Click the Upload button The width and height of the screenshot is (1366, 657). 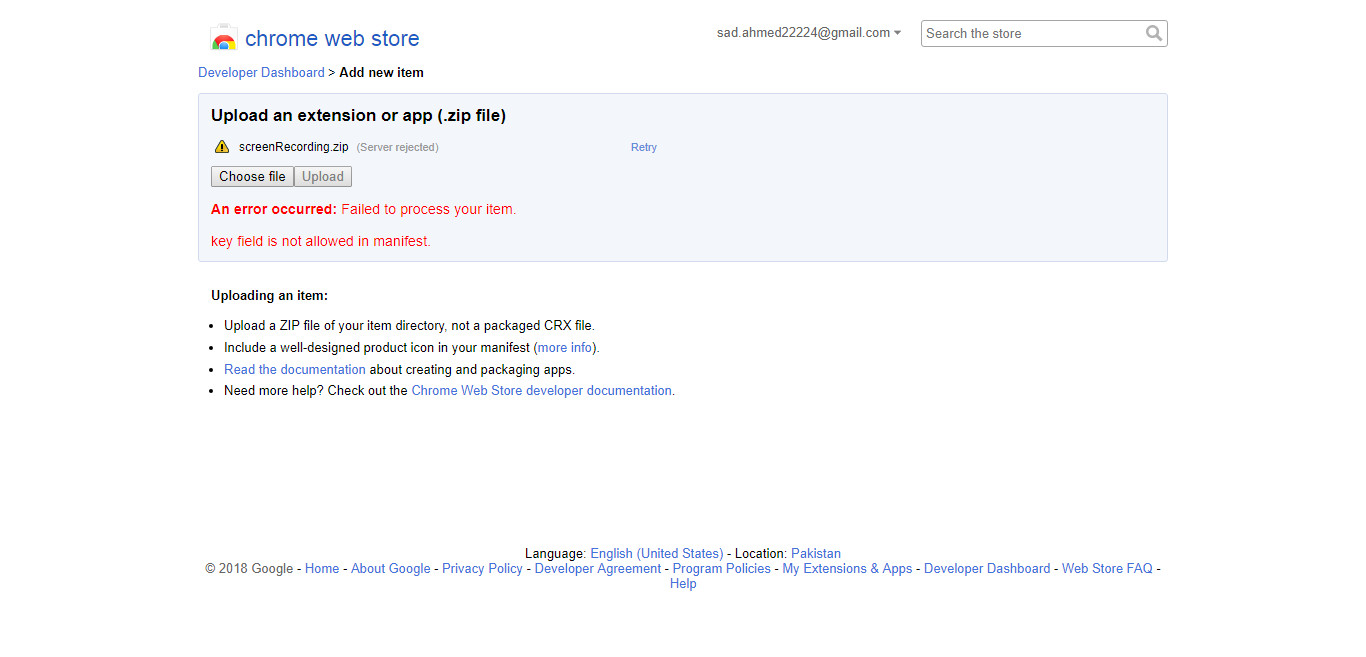(323, 176)
